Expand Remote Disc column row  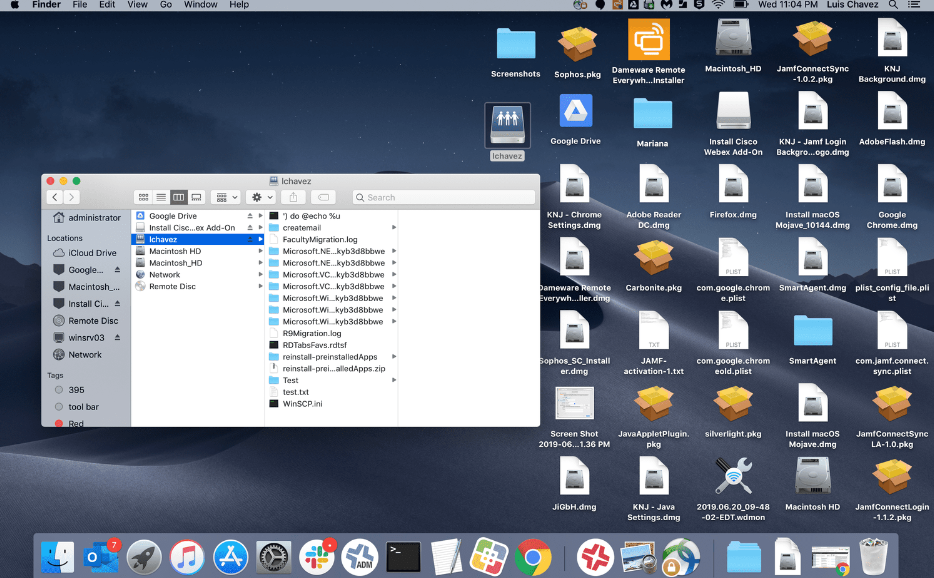260,286
